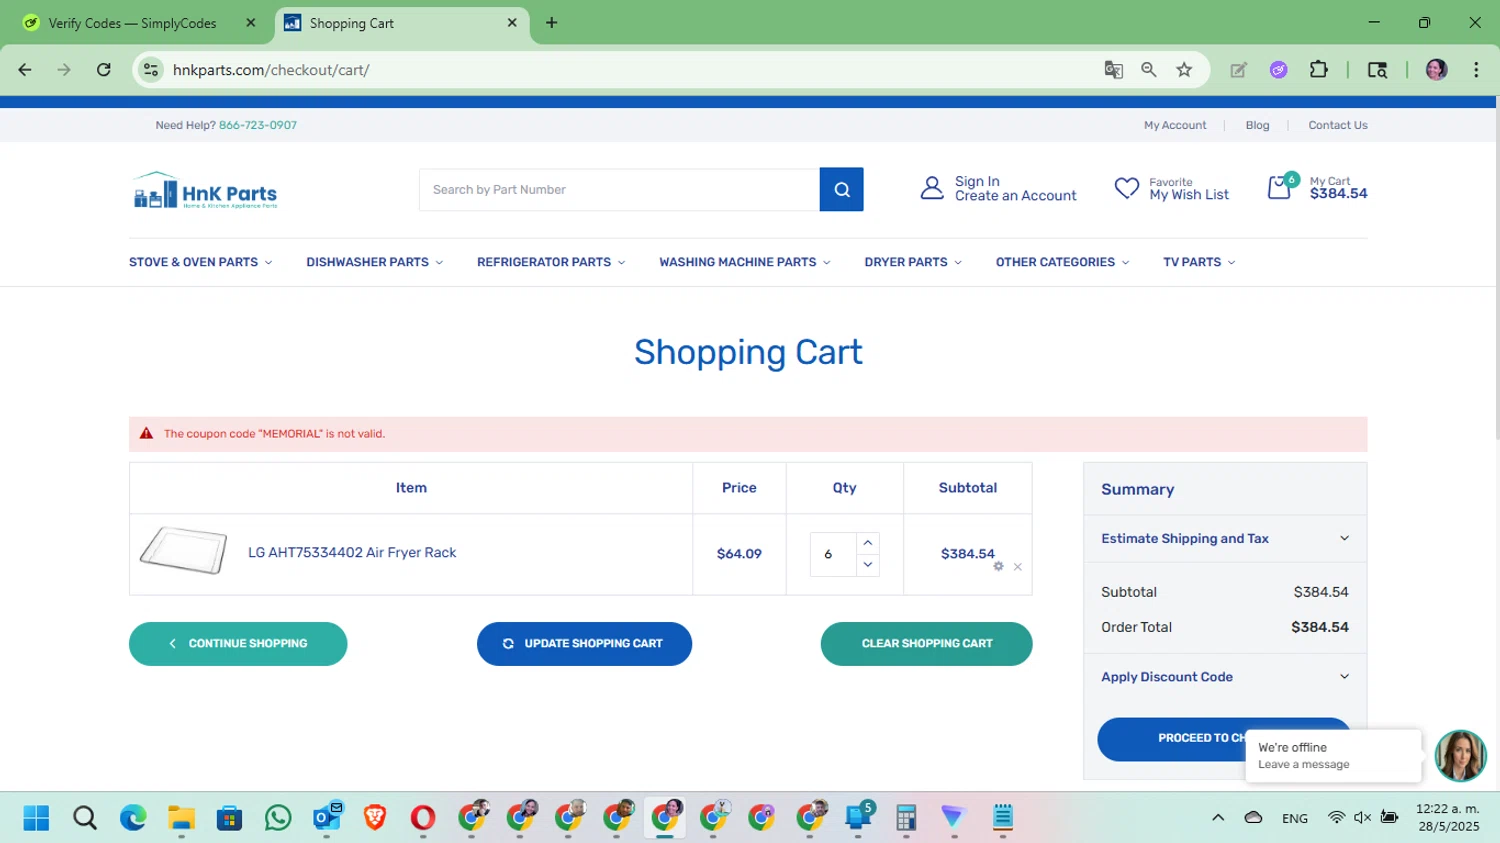Open Brave browser from the taskbar
Viewport: 1500px width, 843px height.
pos(375,818)
